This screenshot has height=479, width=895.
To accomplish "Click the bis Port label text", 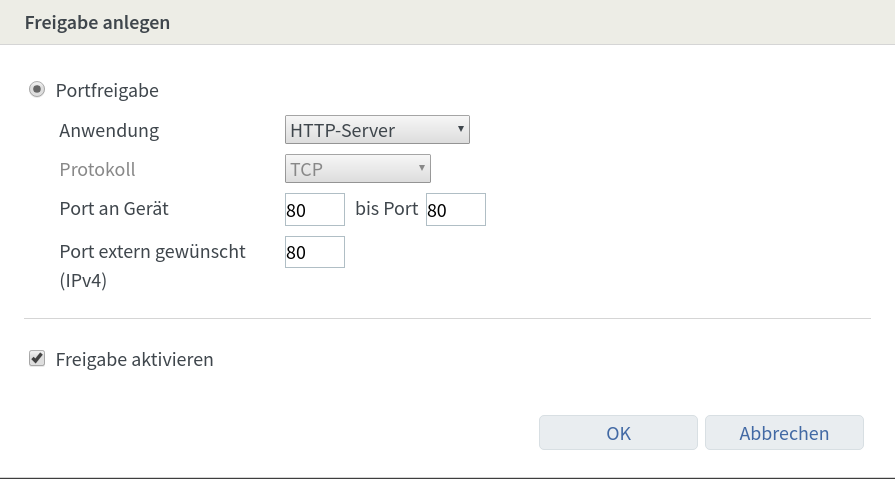I will pyautogui.click(x=386, y=209).
